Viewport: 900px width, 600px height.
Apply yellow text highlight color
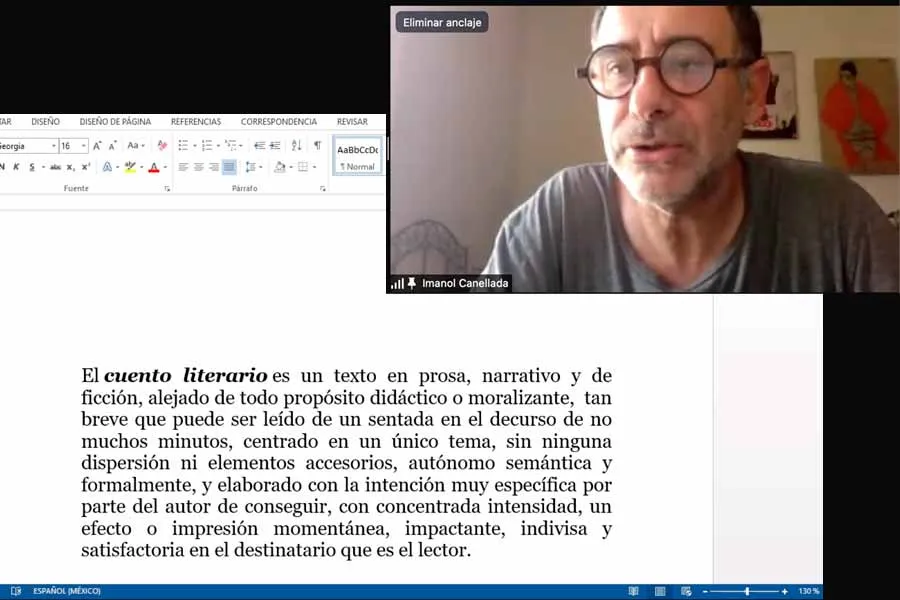coord(129,166)
